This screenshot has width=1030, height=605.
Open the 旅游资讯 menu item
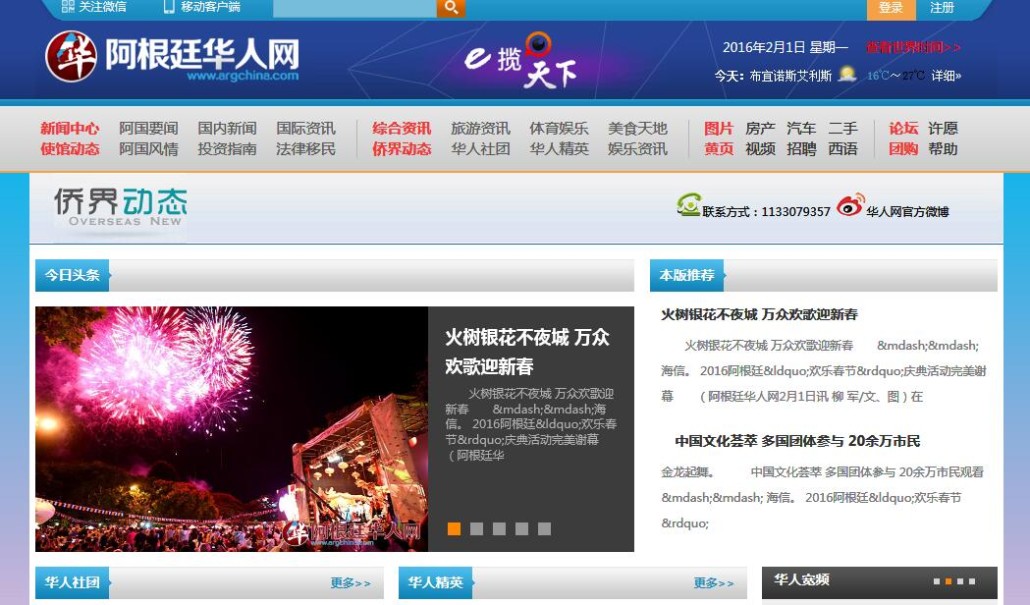(x=480, y=128)
